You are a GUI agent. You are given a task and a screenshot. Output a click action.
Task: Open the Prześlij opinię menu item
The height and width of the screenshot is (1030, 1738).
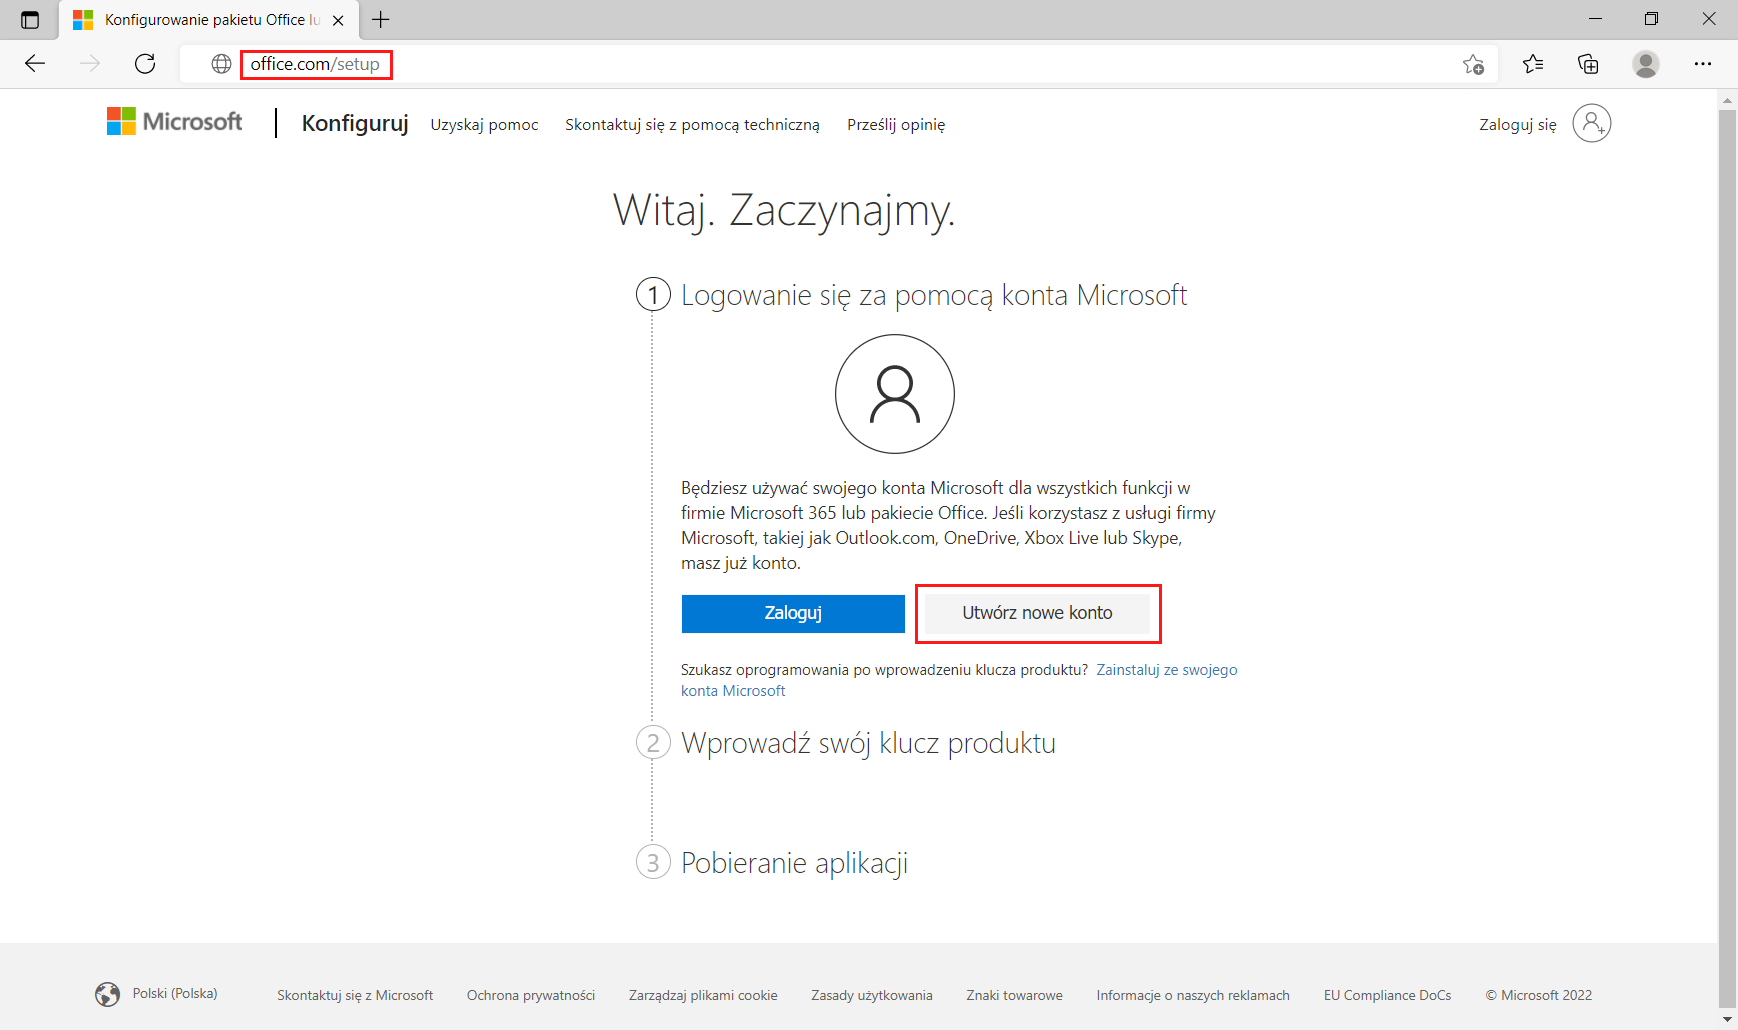[896, 124]
